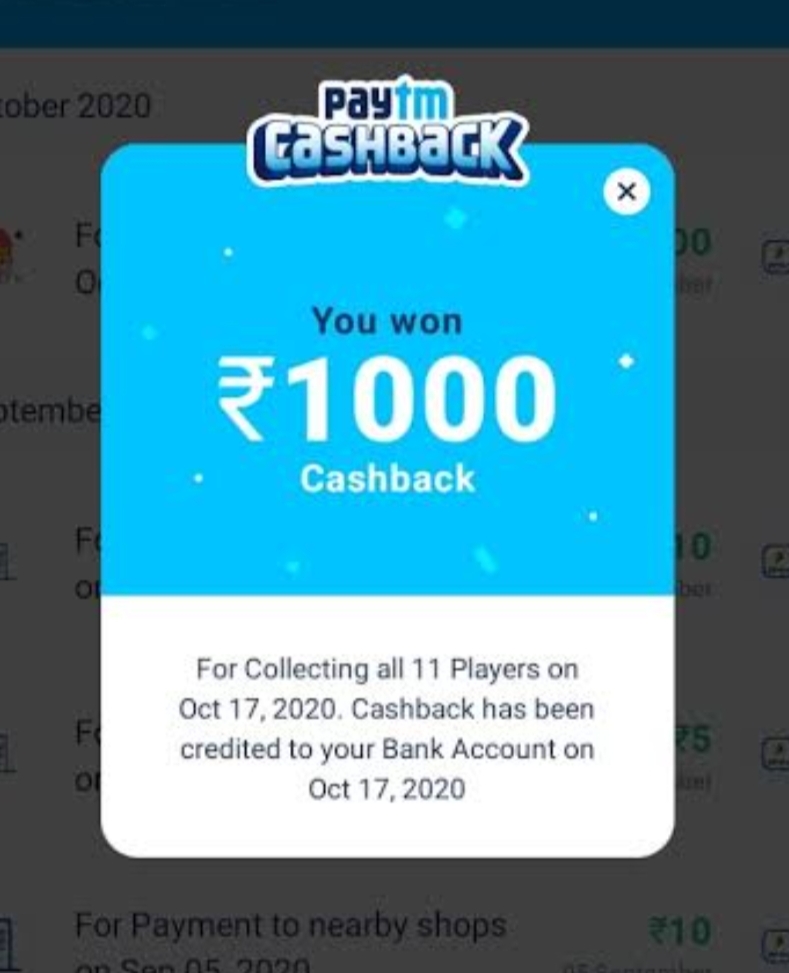Screen dimensions: 789x973
Task: Select the October 2020 section header
Action: (x=75, y=105)
